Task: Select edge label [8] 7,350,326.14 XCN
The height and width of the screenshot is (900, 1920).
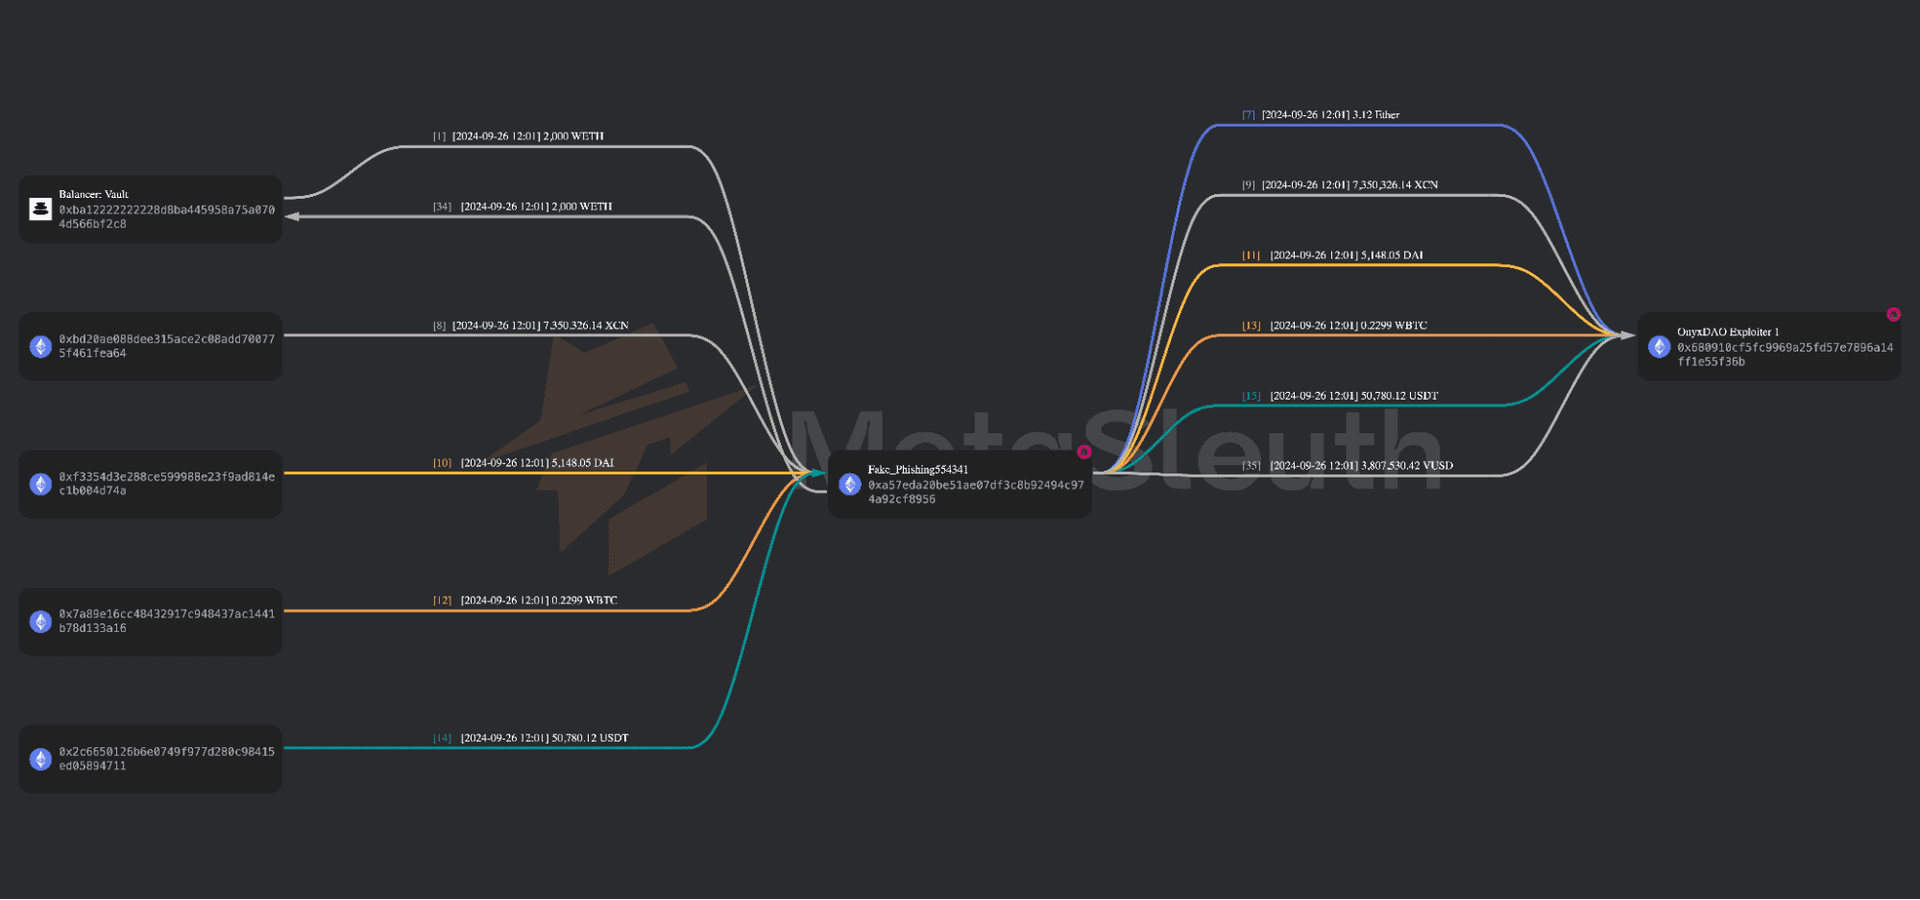Action: (x=530, y=326)
